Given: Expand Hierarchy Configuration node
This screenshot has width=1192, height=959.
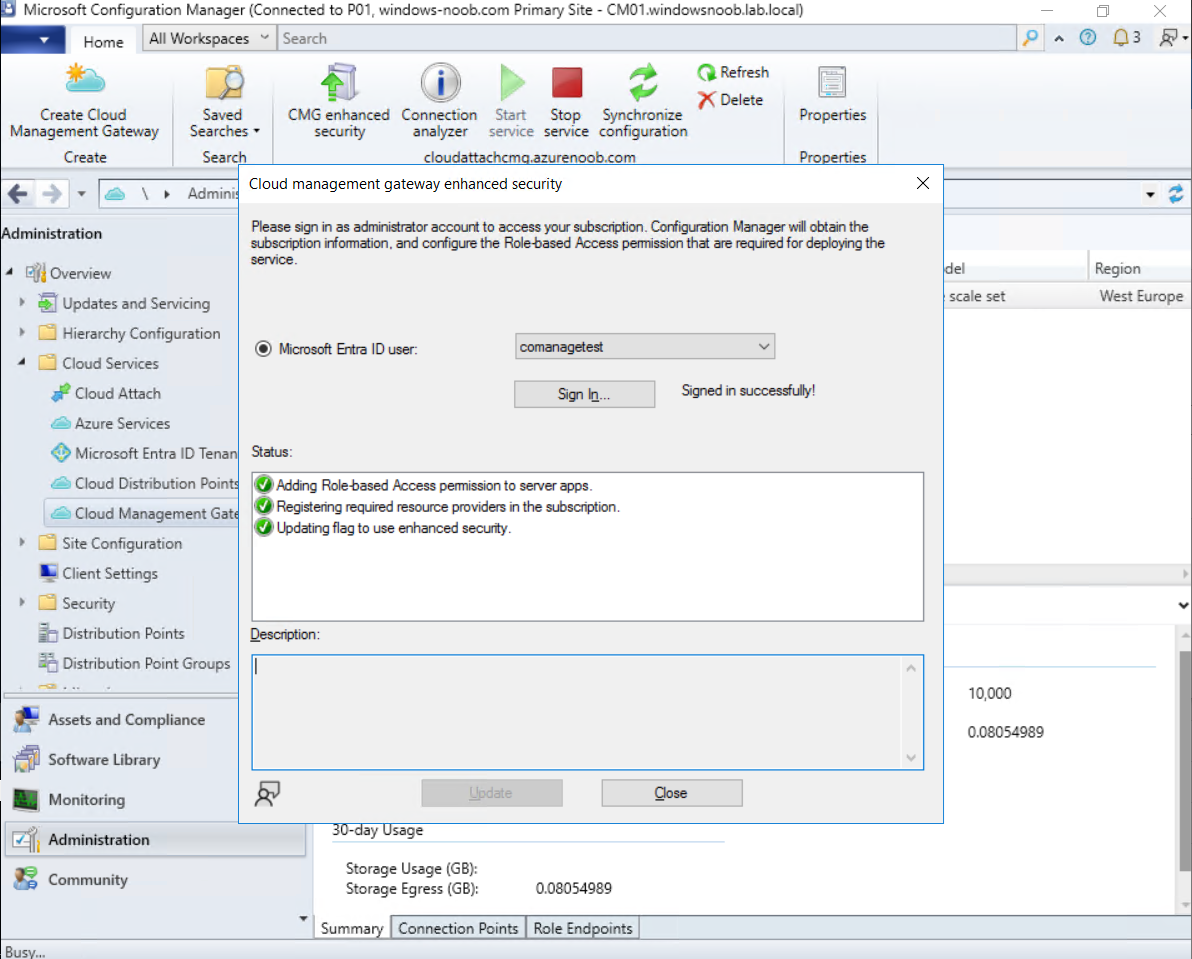Looking at the screenshot, I should tap(22, 332).
